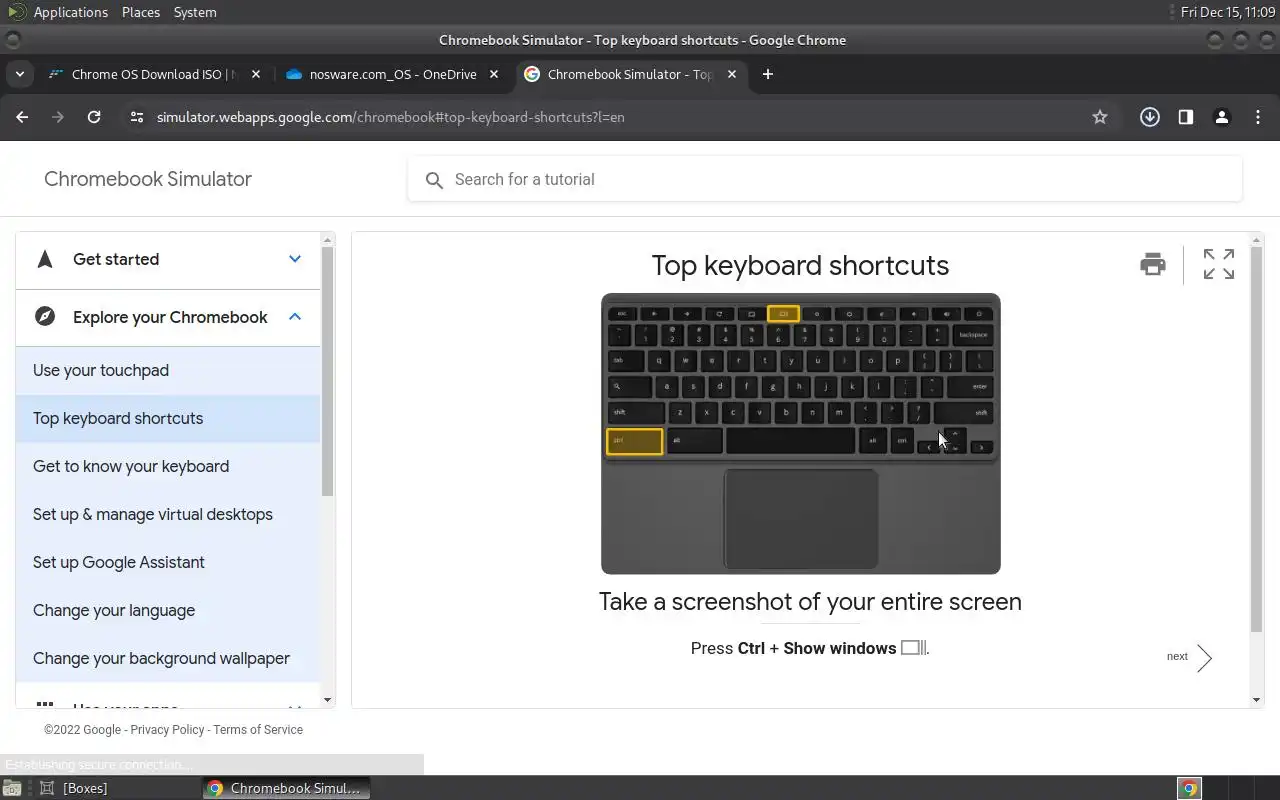
Task: Click the highlighted ctrl key on the keyboard
Action: tap(634, 441)
